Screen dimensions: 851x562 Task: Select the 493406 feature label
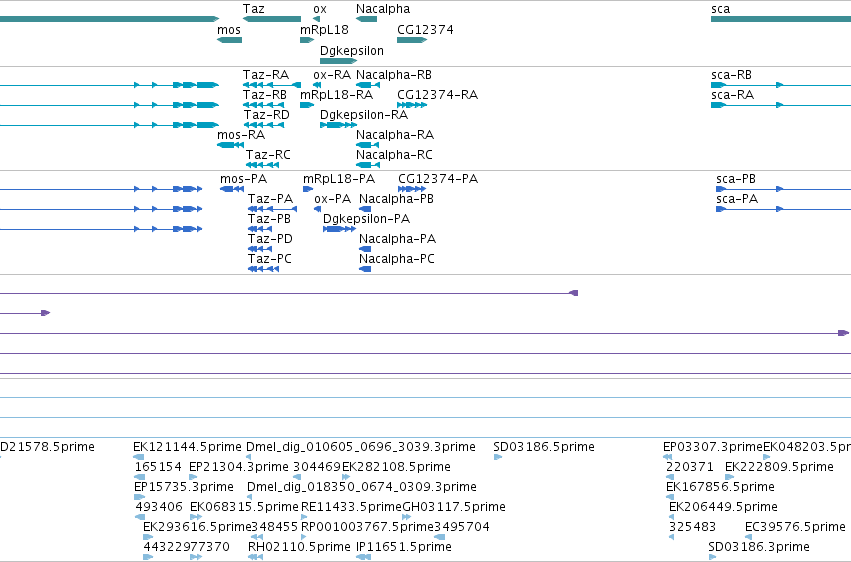(x=159, y=507)
